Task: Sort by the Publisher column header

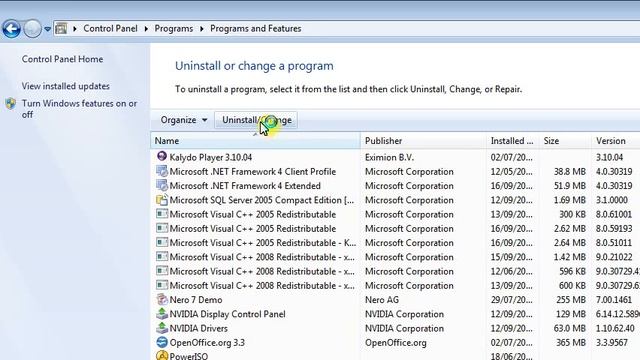Action: click(423, 141)
